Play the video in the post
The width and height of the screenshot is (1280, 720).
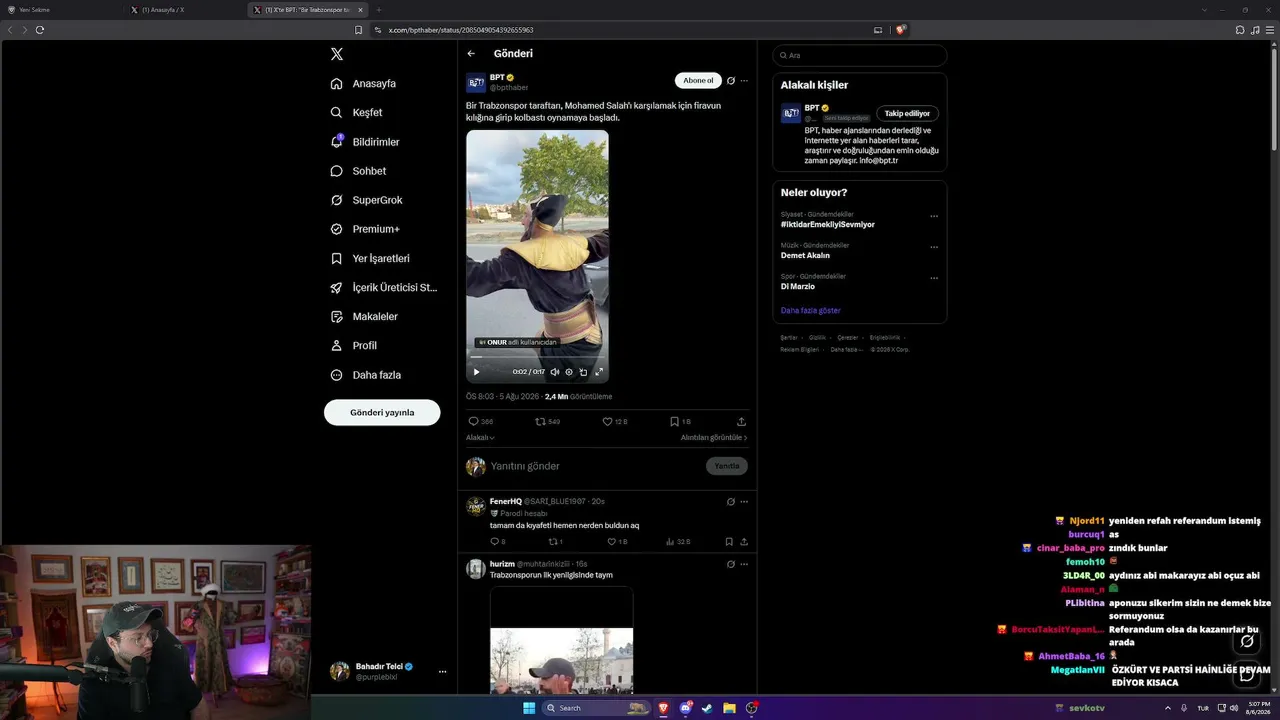point(476,372)
